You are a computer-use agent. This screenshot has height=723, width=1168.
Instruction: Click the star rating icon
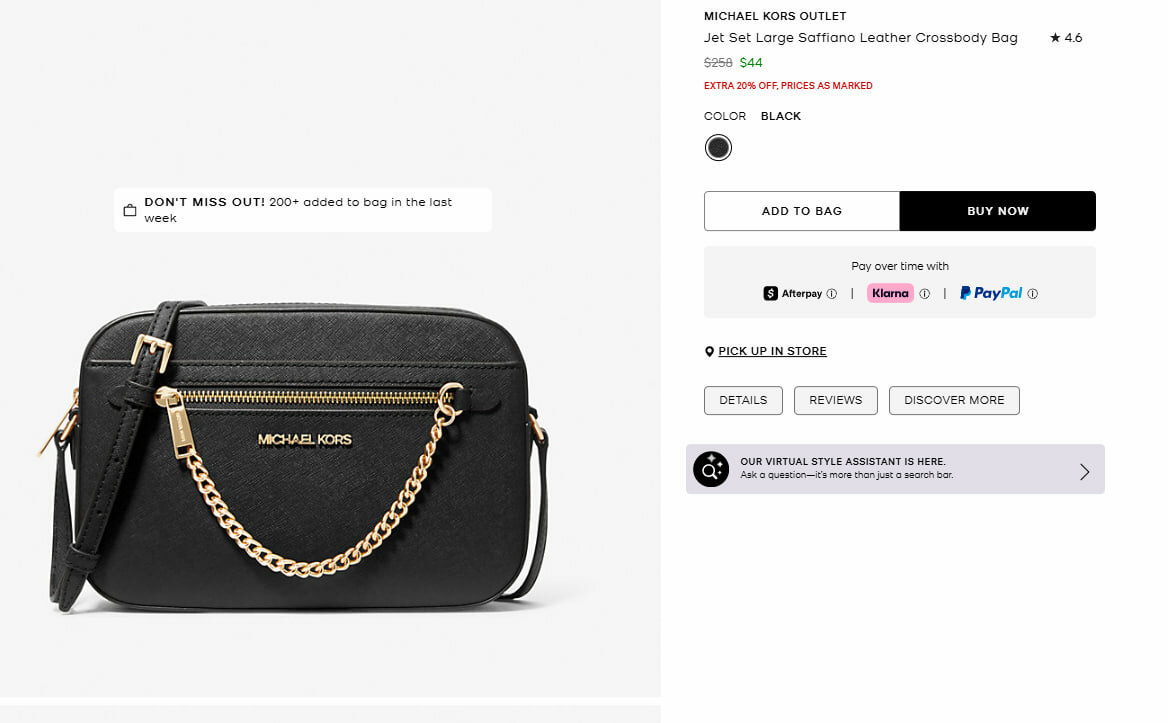coord(1055,38)
